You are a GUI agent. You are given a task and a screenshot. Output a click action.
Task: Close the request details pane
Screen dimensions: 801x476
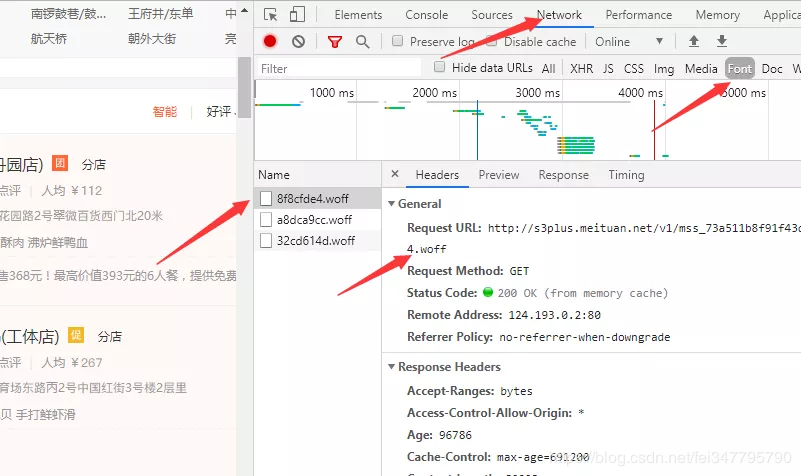[x=394, y=174]
